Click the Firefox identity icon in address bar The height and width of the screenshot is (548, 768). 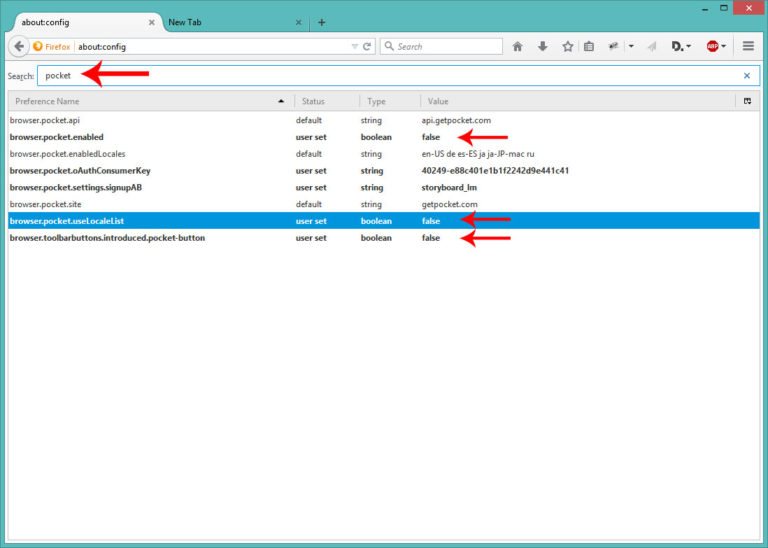click(x=38, y=47)
